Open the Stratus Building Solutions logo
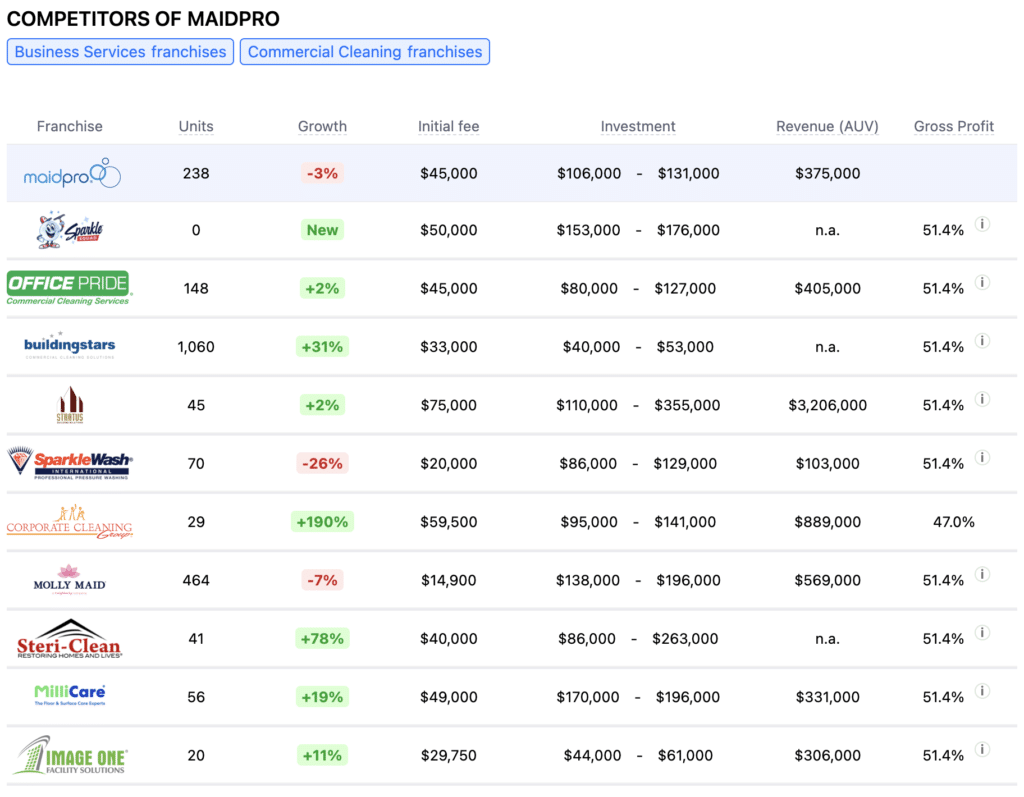Viewport: 1024px width, 797px height. (70, 405)
